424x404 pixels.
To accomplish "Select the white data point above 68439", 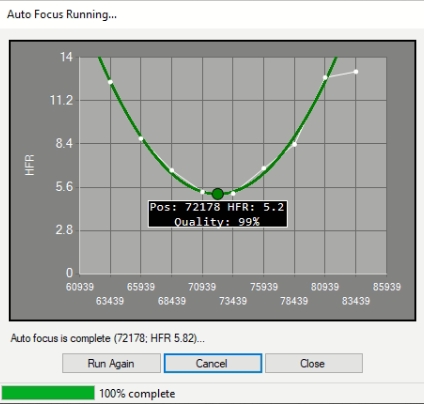I will (172, 170).
